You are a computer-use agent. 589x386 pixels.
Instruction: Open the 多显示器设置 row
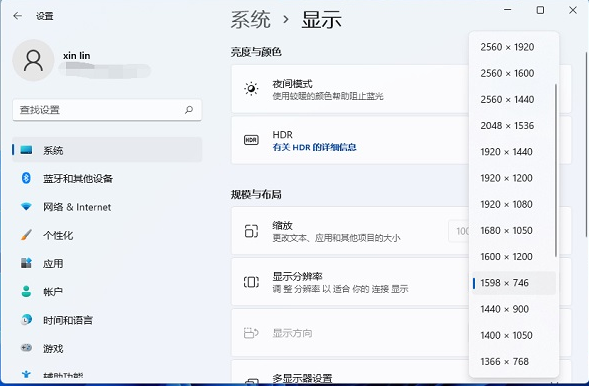pos(349,372)
